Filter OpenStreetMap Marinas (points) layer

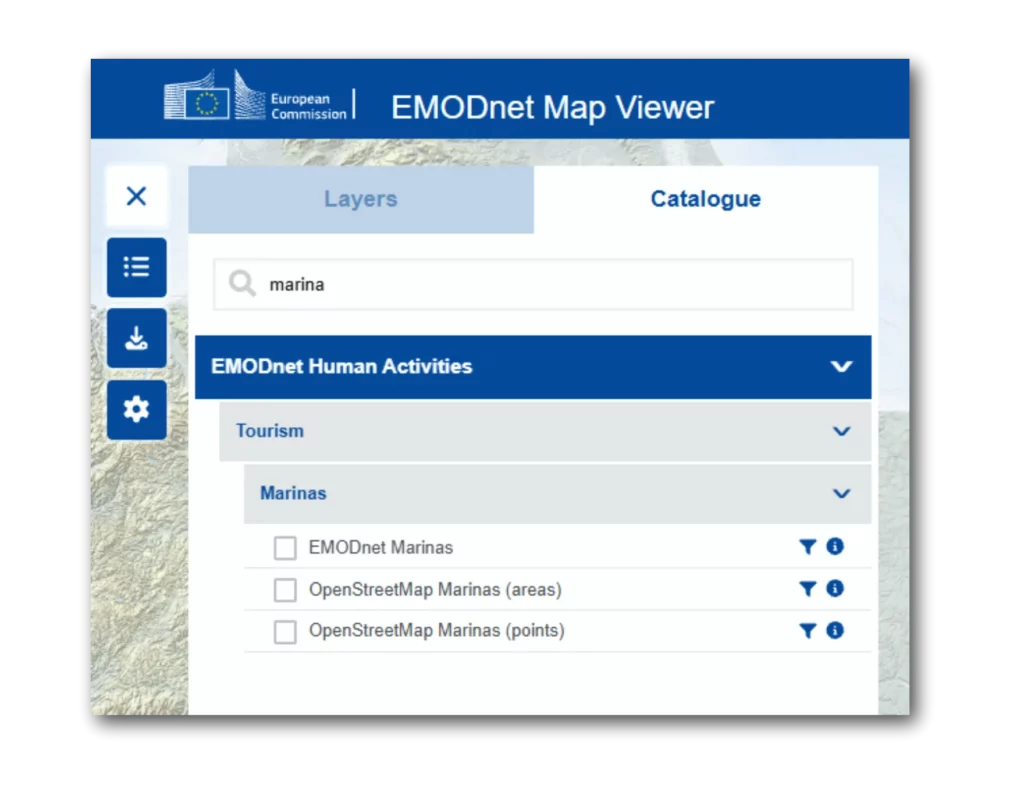[807, 631]
